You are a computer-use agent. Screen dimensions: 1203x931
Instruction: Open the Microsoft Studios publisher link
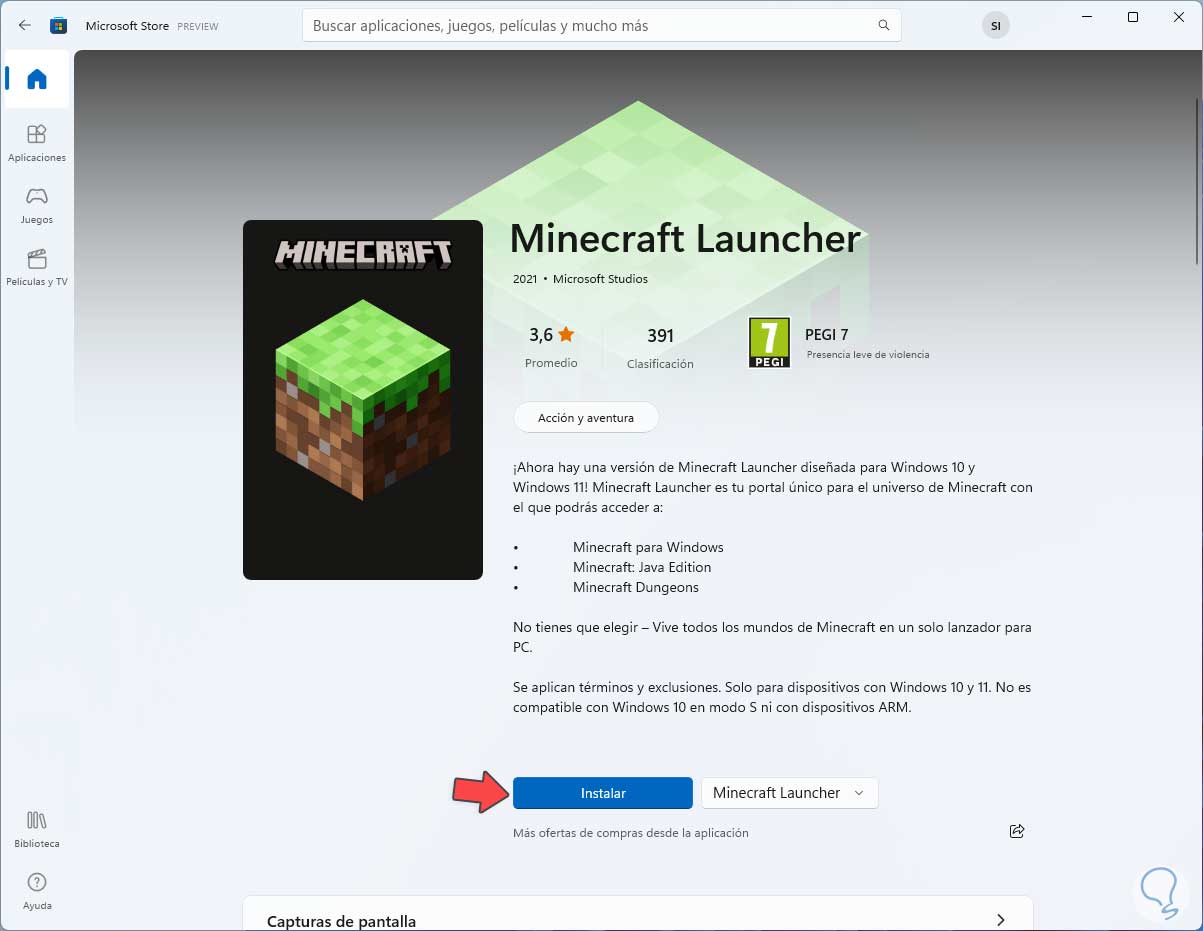click(x=600, y=279)
